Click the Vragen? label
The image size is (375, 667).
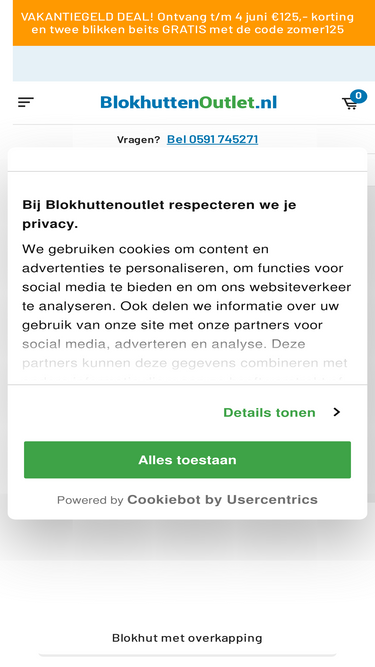pos(139,140)
